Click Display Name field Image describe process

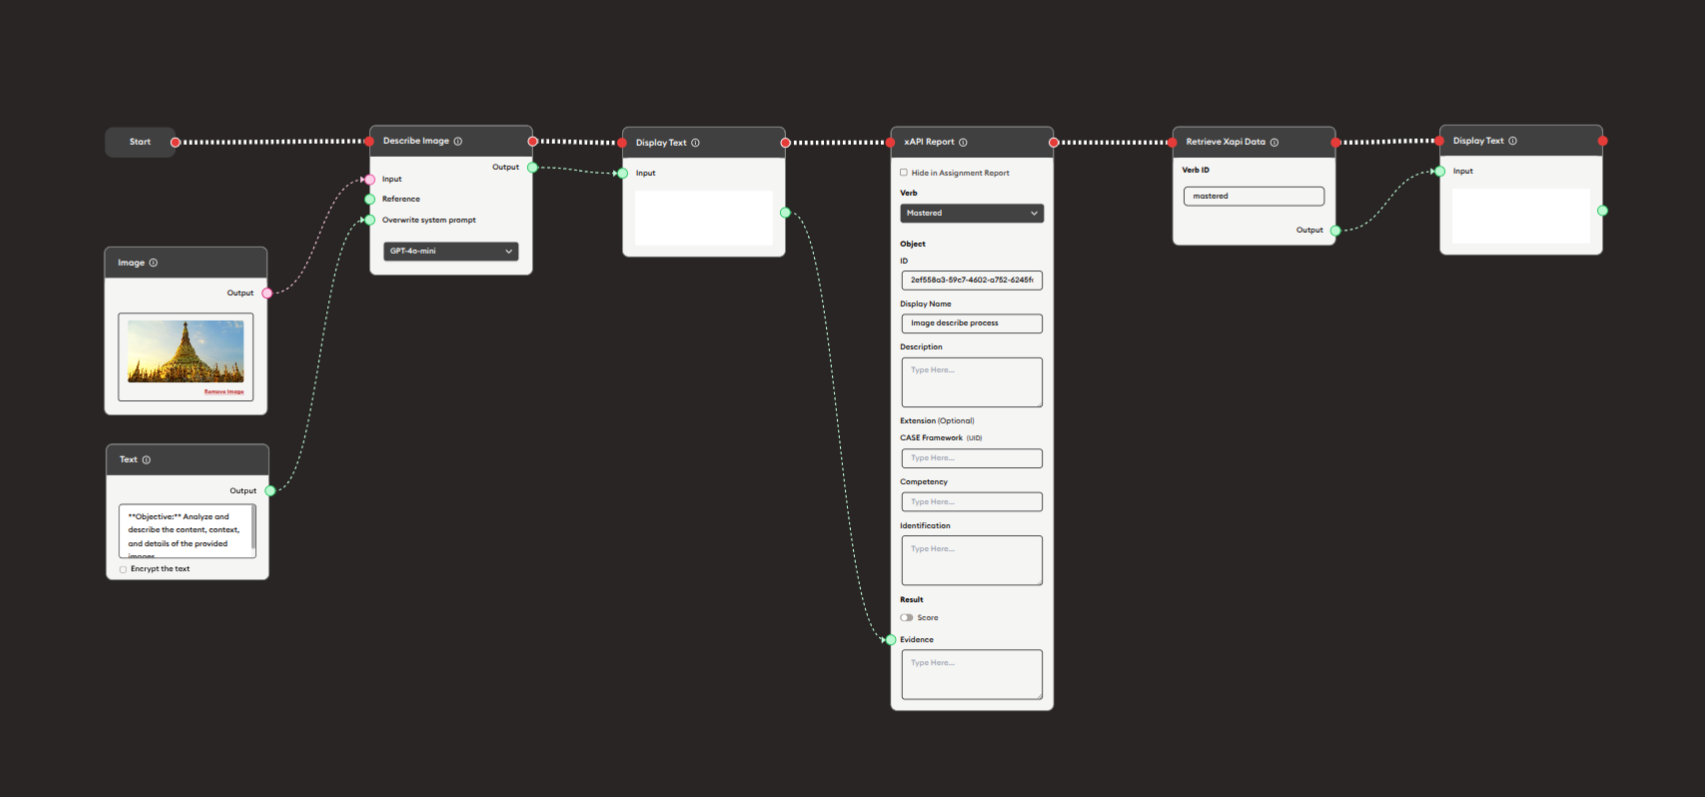click(x=972, y=323)
